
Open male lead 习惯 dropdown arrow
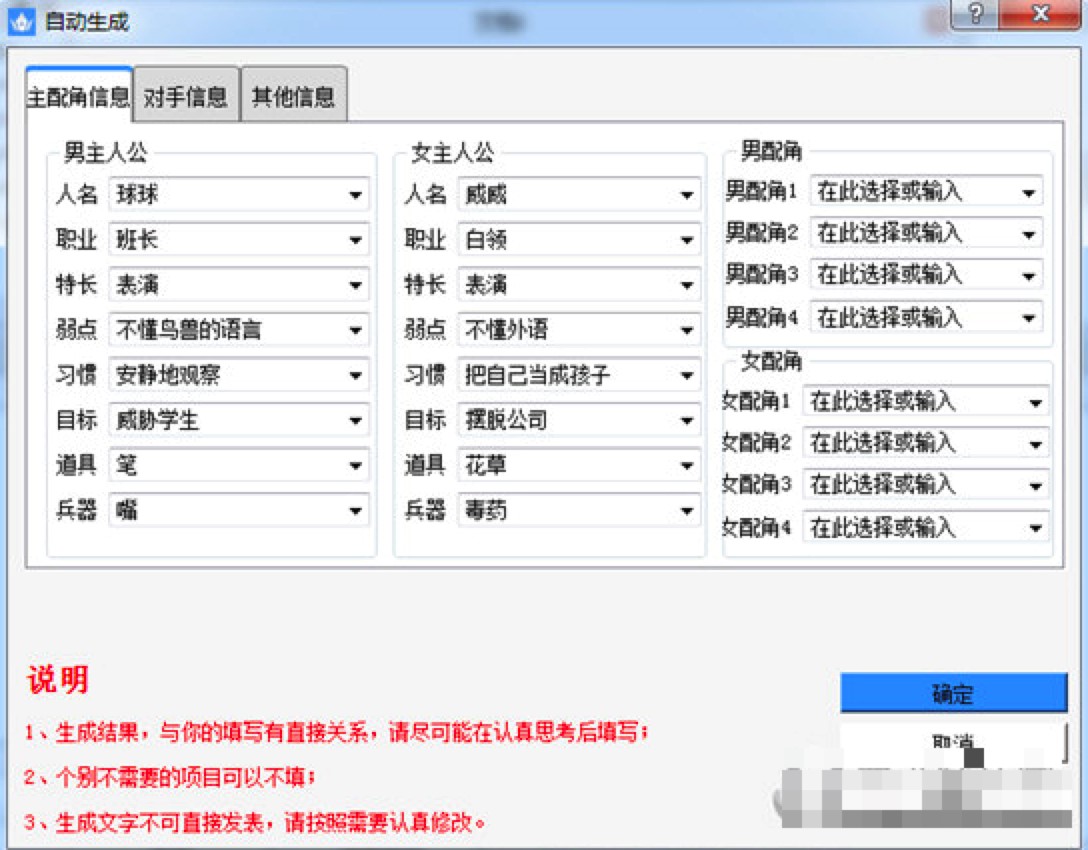point(355,375)
